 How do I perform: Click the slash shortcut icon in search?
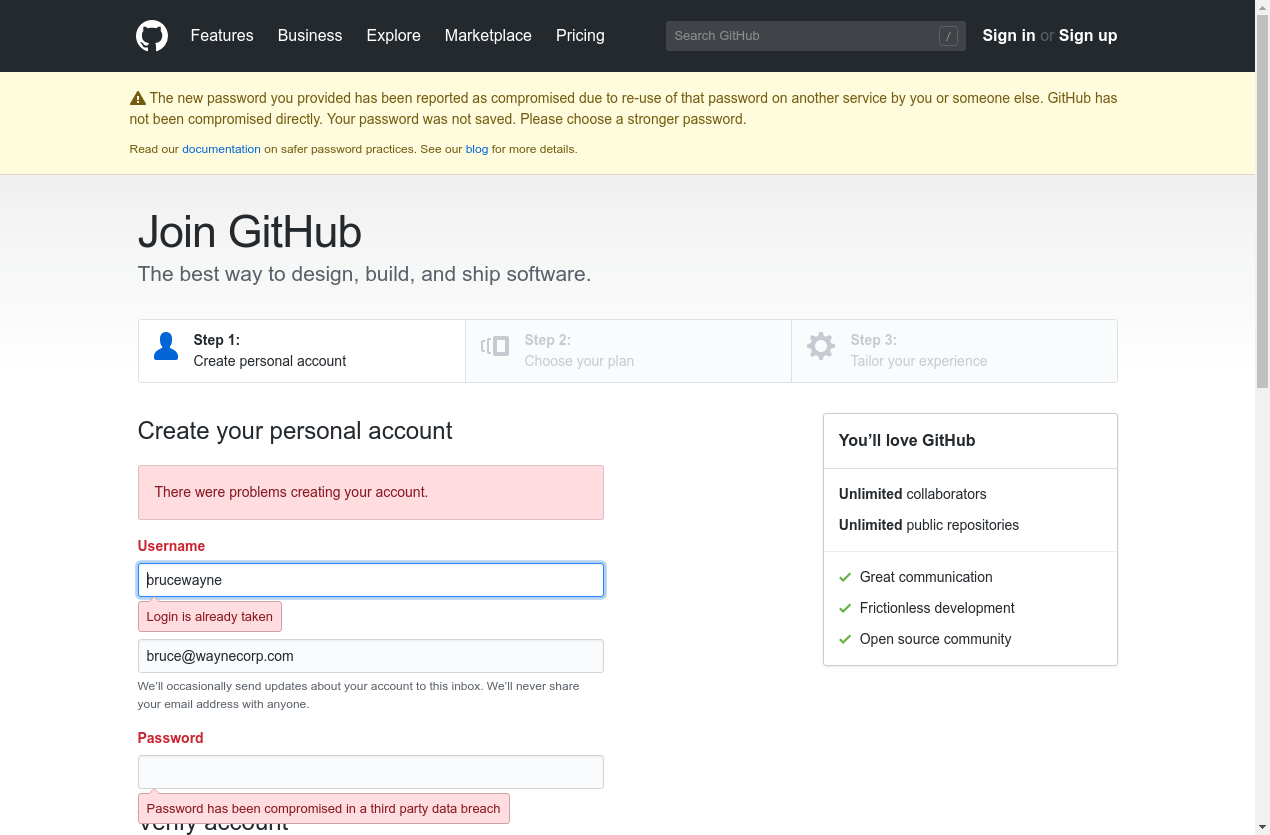[x=948, y=36]
